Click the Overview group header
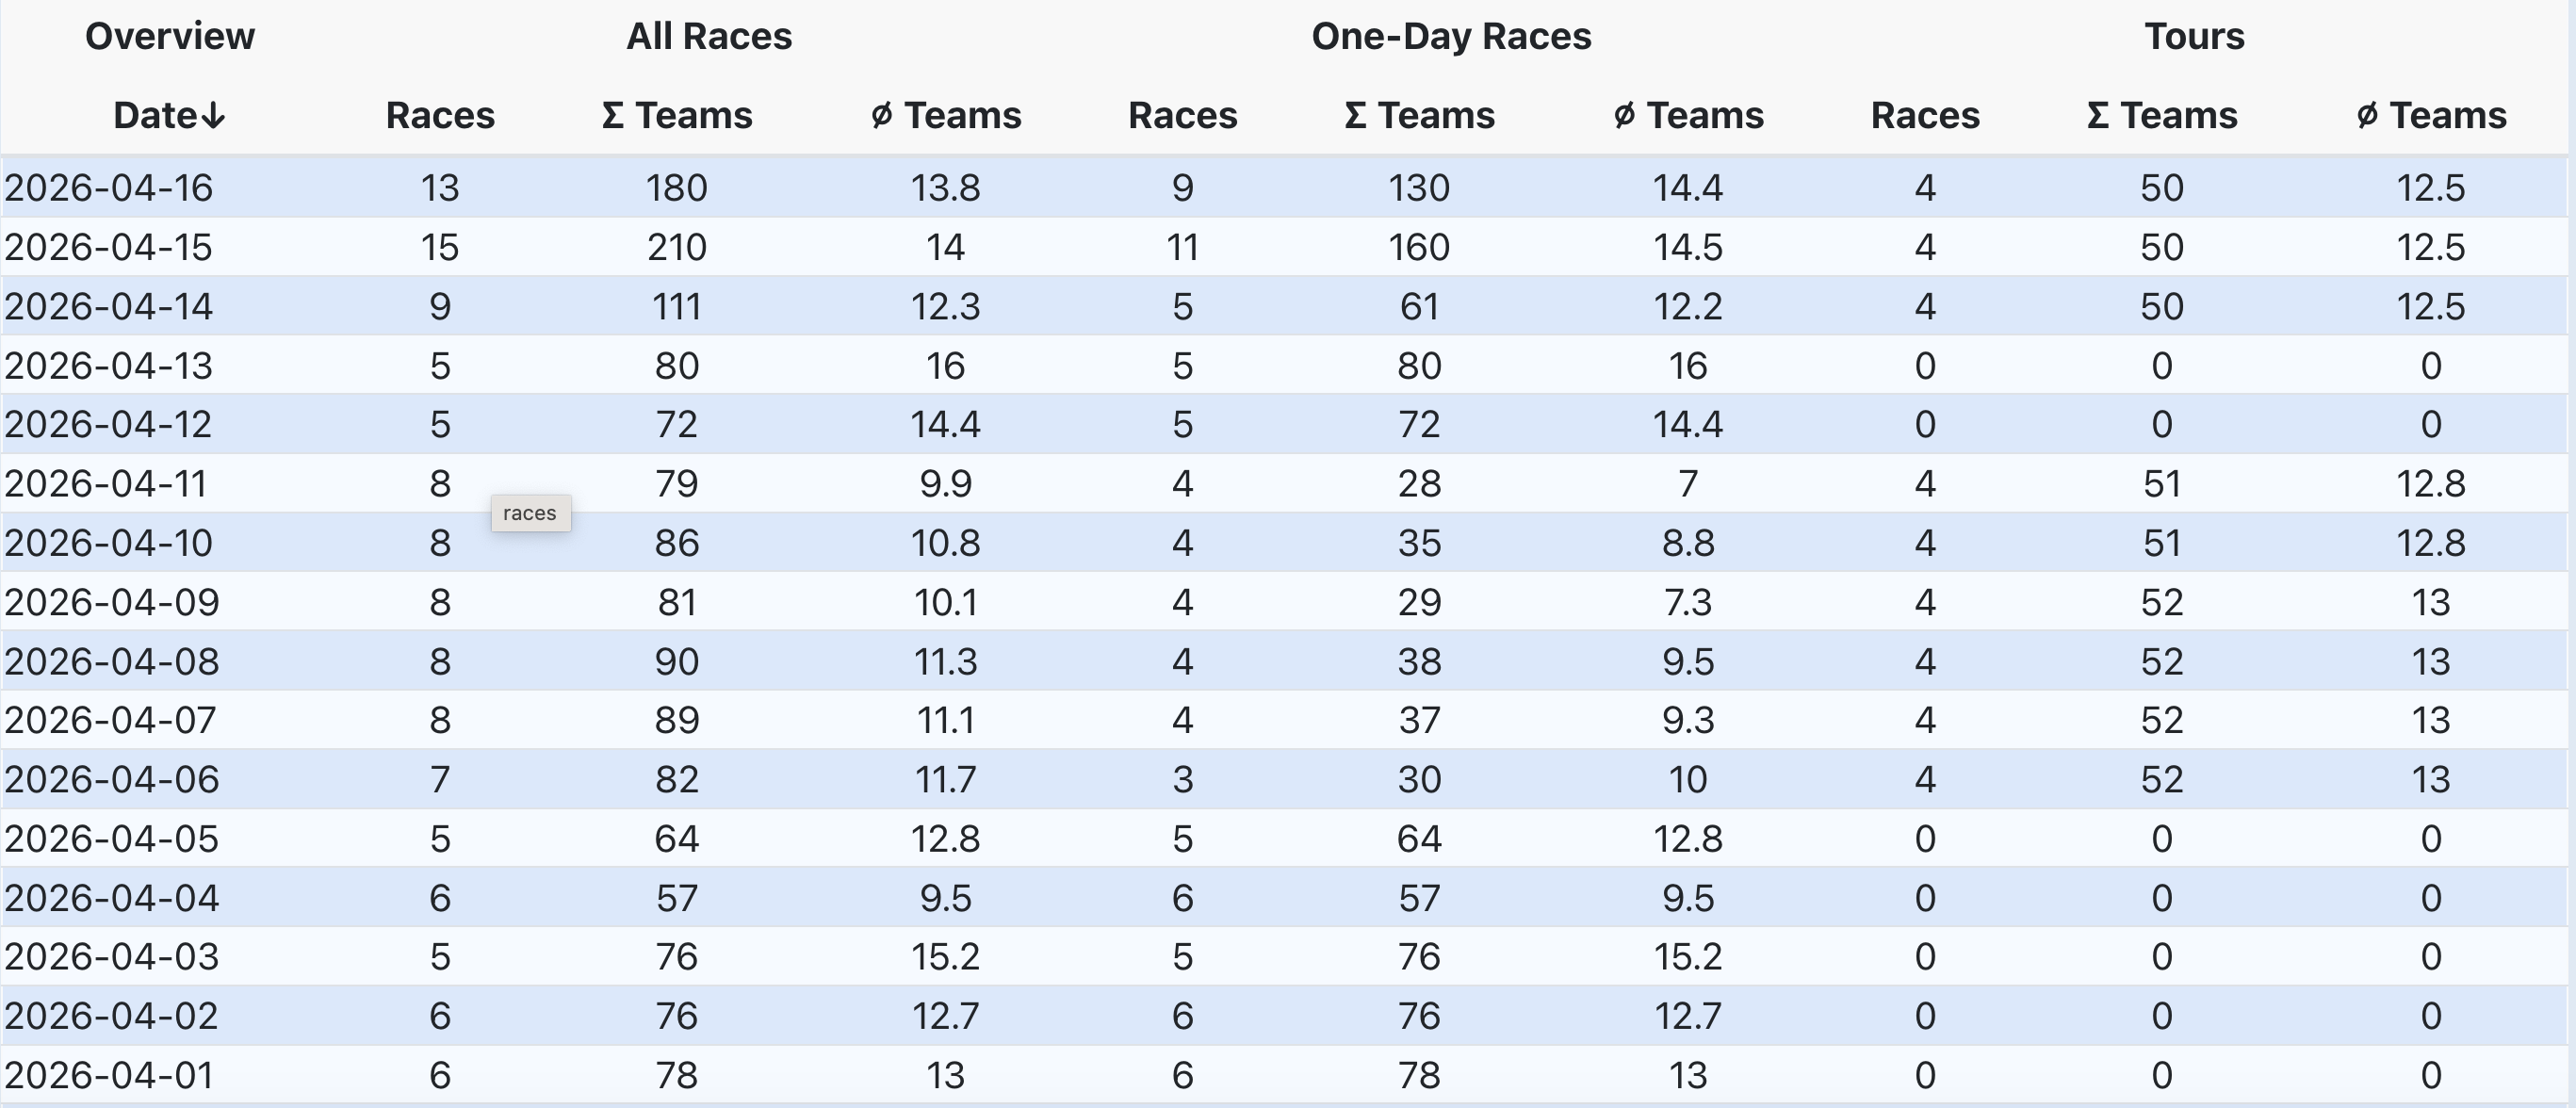The height and width of the screenshot is (1108, 2576). pyautogui.click(x=170, y=37)
